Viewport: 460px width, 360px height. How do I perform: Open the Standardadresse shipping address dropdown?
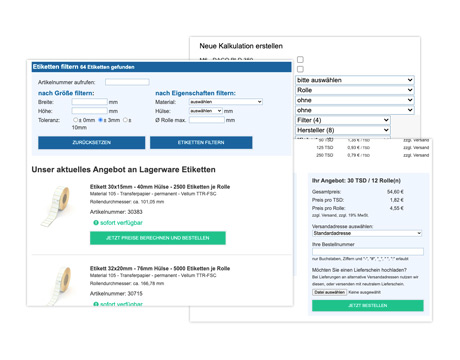click(x=367, y=233)
